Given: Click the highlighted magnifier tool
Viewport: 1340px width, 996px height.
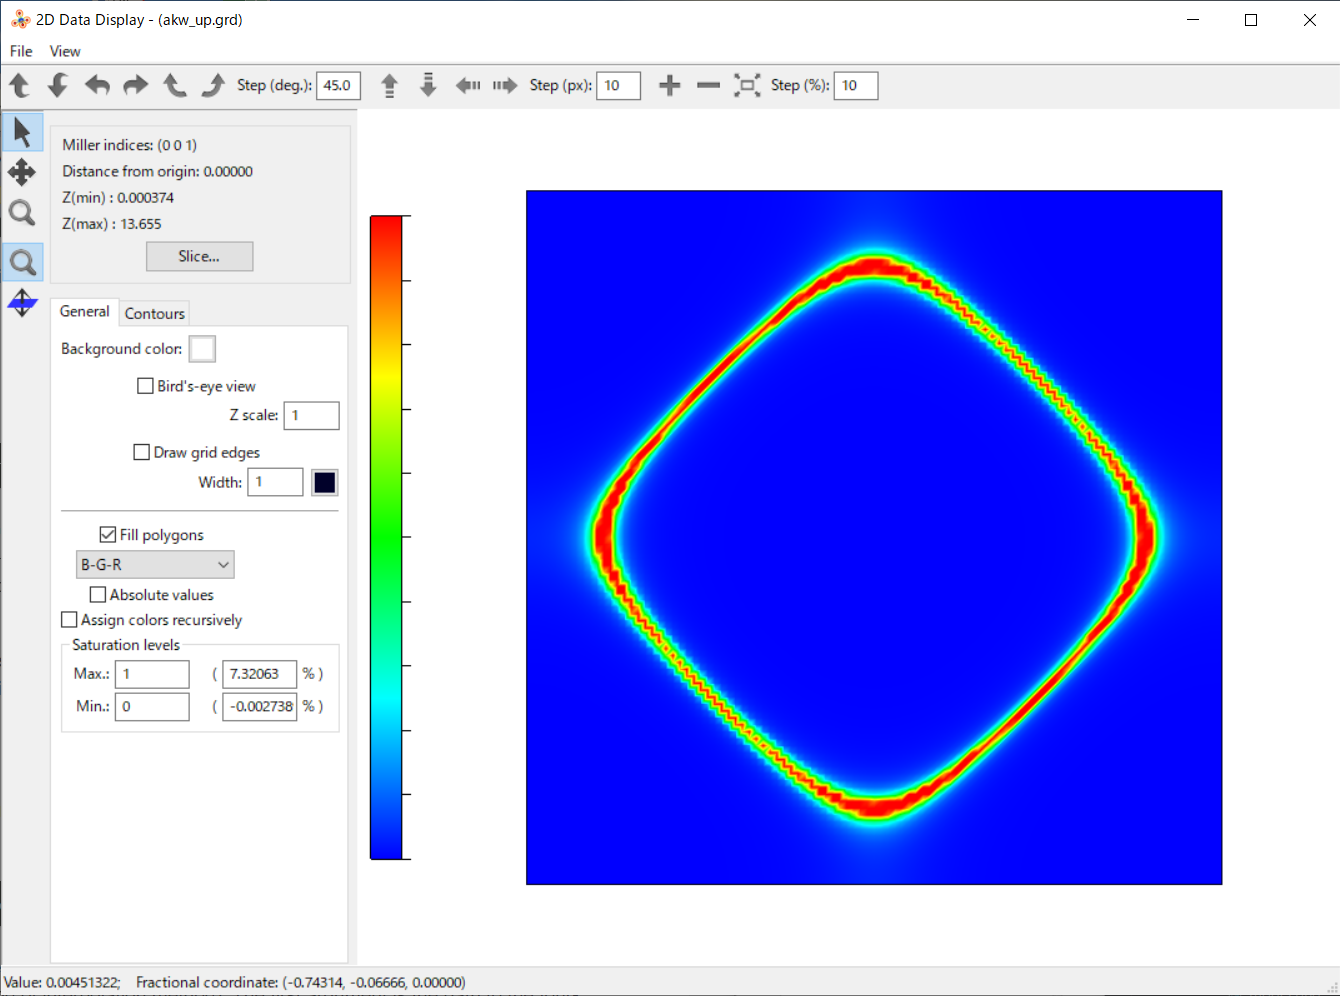Looking at the screenshot, I should point(22,263).
